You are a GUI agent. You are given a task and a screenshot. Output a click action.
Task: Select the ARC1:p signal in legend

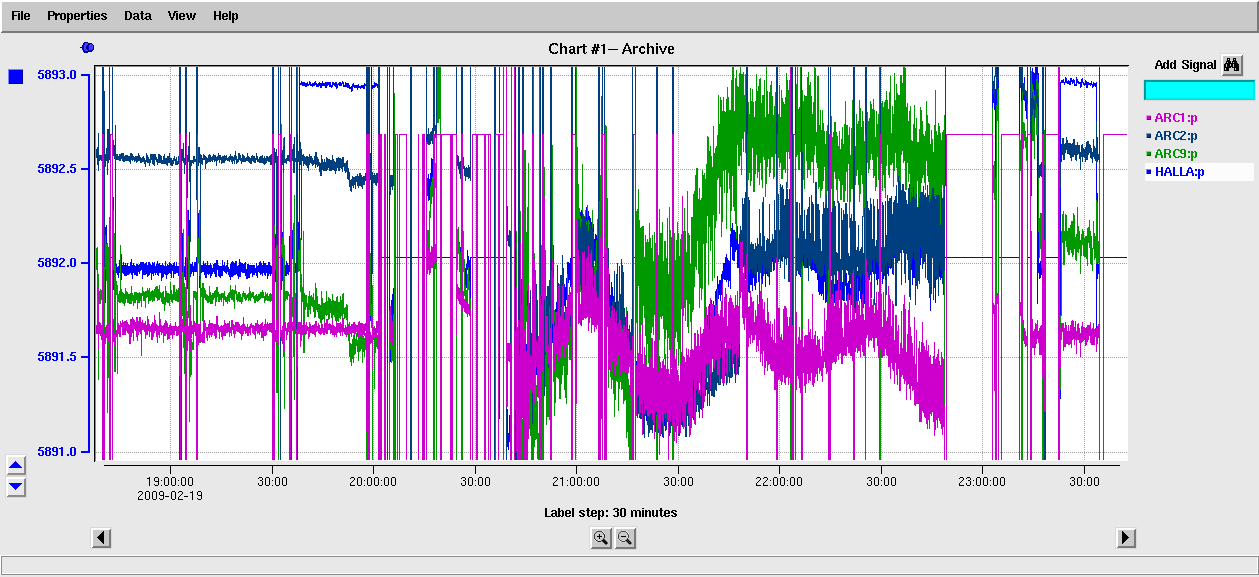[1176, 118]
